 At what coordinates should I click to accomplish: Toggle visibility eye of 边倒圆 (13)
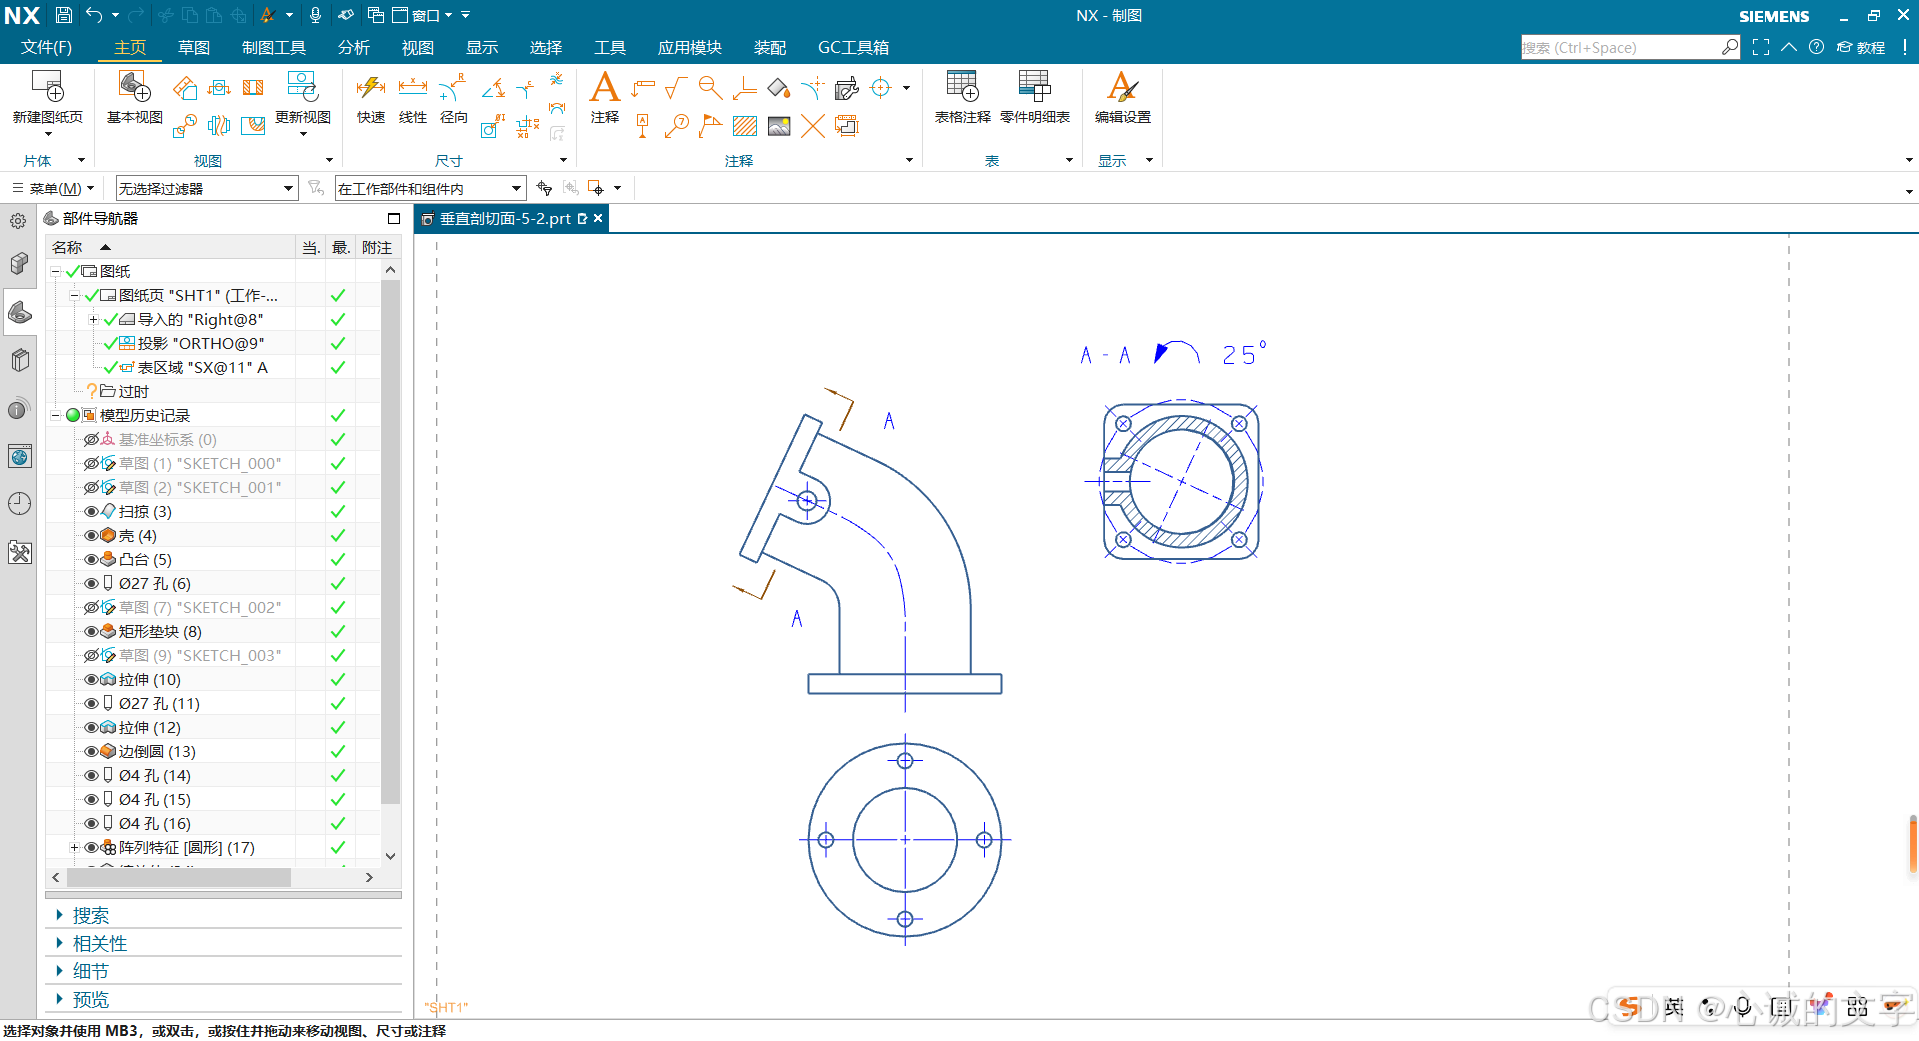pyautogui.click(x=91, y=751)
